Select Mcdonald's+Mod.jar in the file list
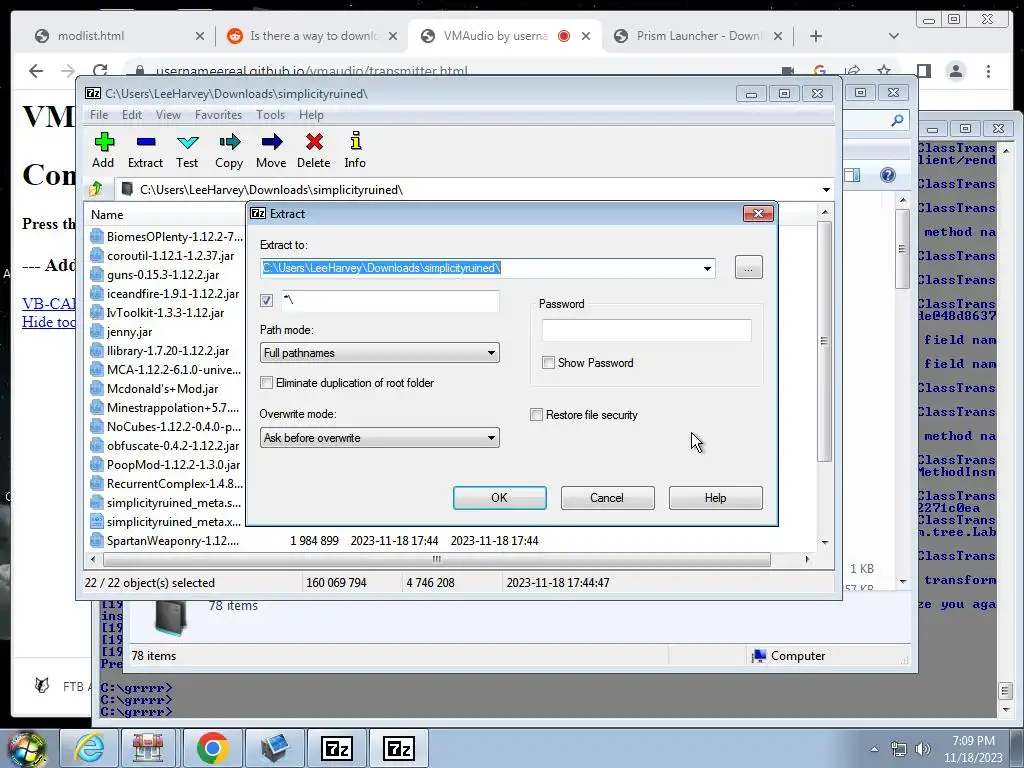 pyautogui.click(x=163, y=389)
